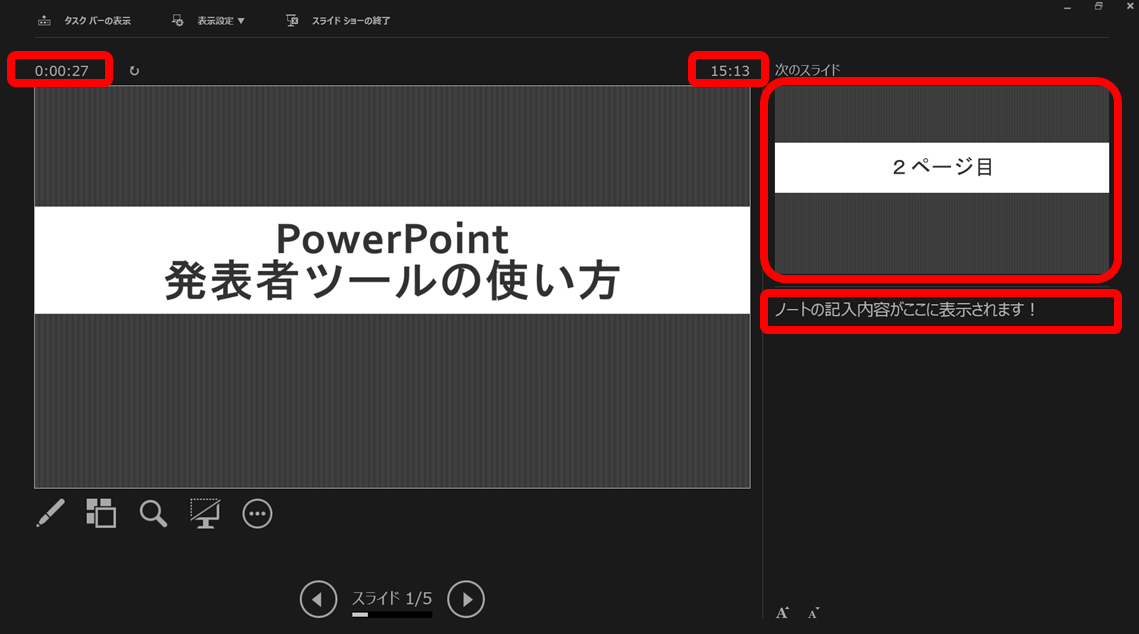Image resolution: width=1139 pixels, height=634 pixels.
Task: Select the magnifier to zoom into slide
Action: tap(153, 513)
